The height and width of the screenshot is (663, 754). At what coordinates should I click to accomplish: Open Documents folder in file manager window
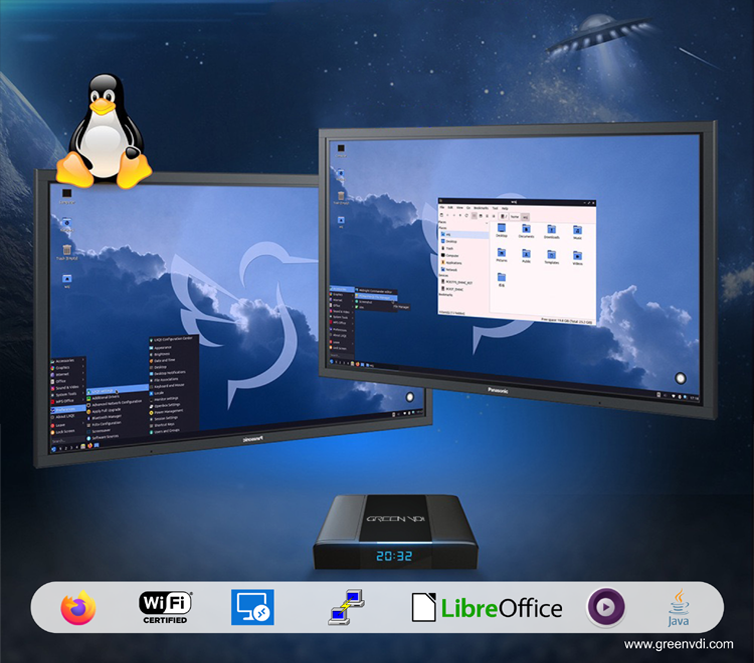(526, 231)
